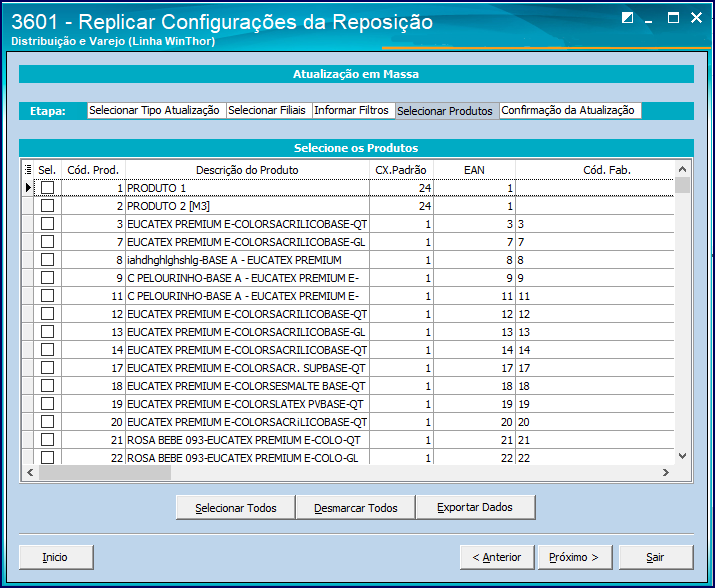The width and height of the screenshot is (715, 588).
Task: Tick the checkbox for product code 17
Action: click(x=47, y=368)
